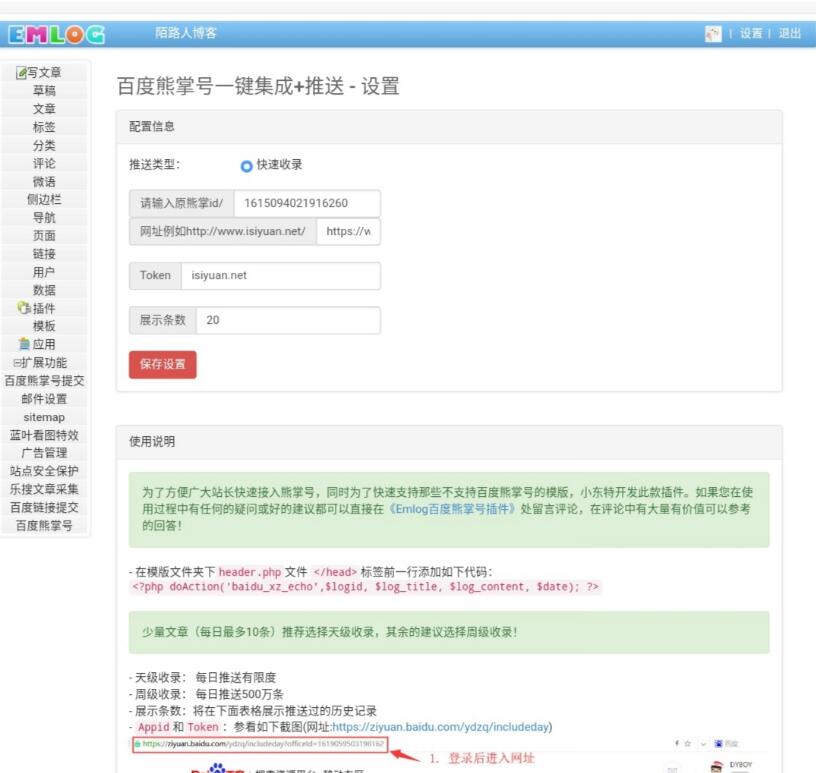Click the header.php code text
816x773 pixels.
point(250,572)
